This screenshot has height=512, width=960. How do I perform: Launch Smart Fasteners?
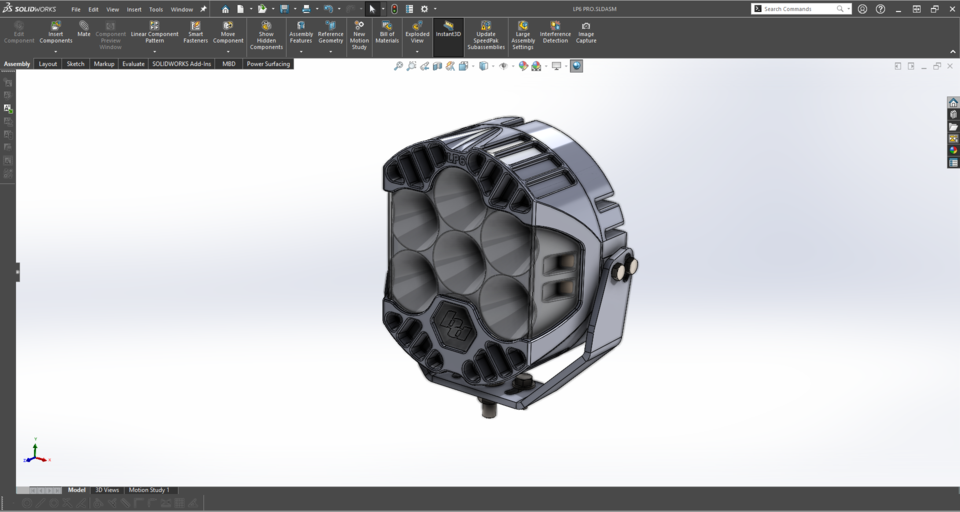point(195,32)
